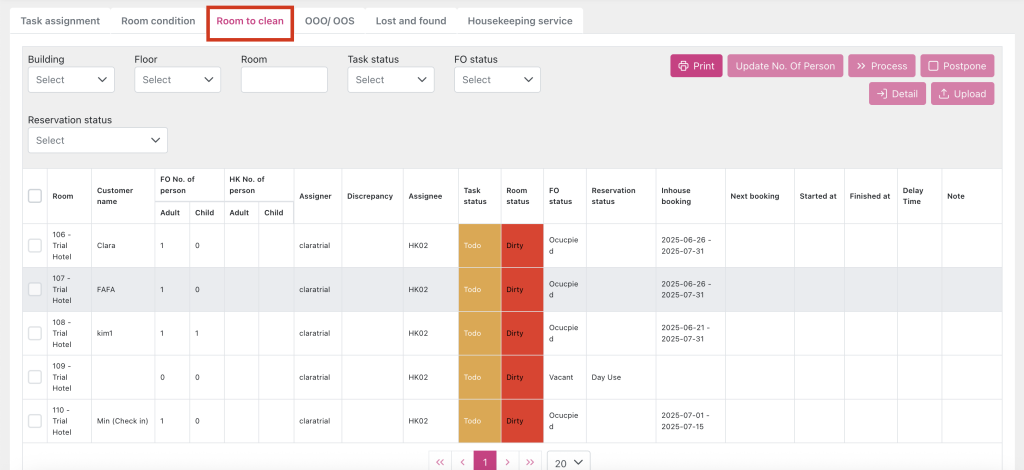
Task: Go to the first page of results
Action: 440,462
